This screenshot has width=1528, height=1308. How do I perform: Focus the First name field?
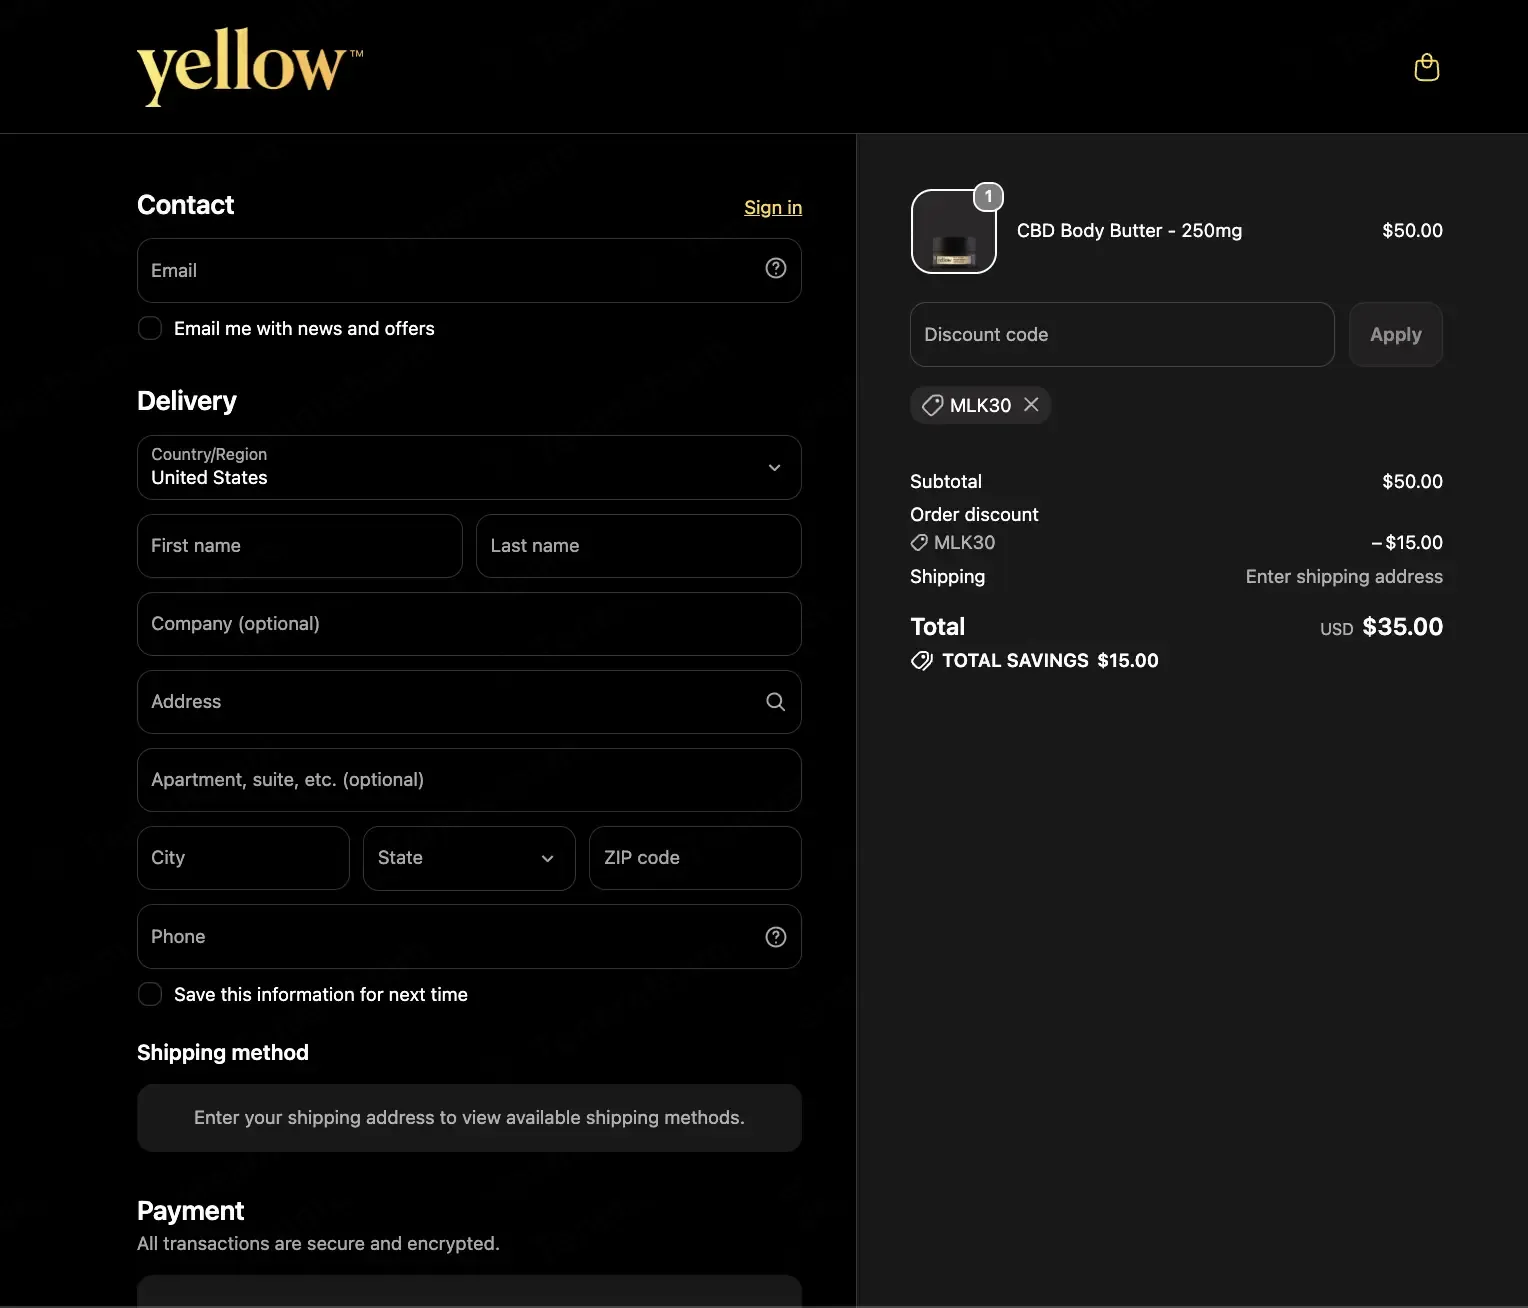coord(300,546)
